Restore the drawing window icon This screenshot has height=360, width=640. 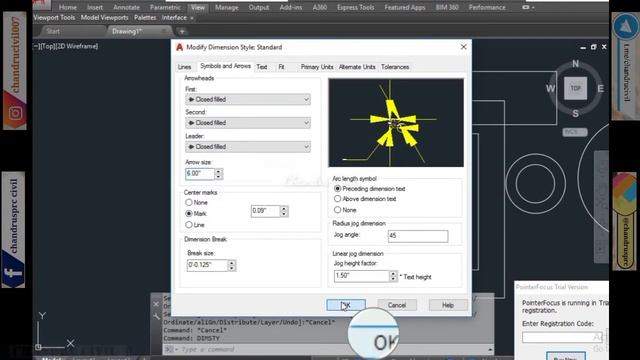[593, 47]
